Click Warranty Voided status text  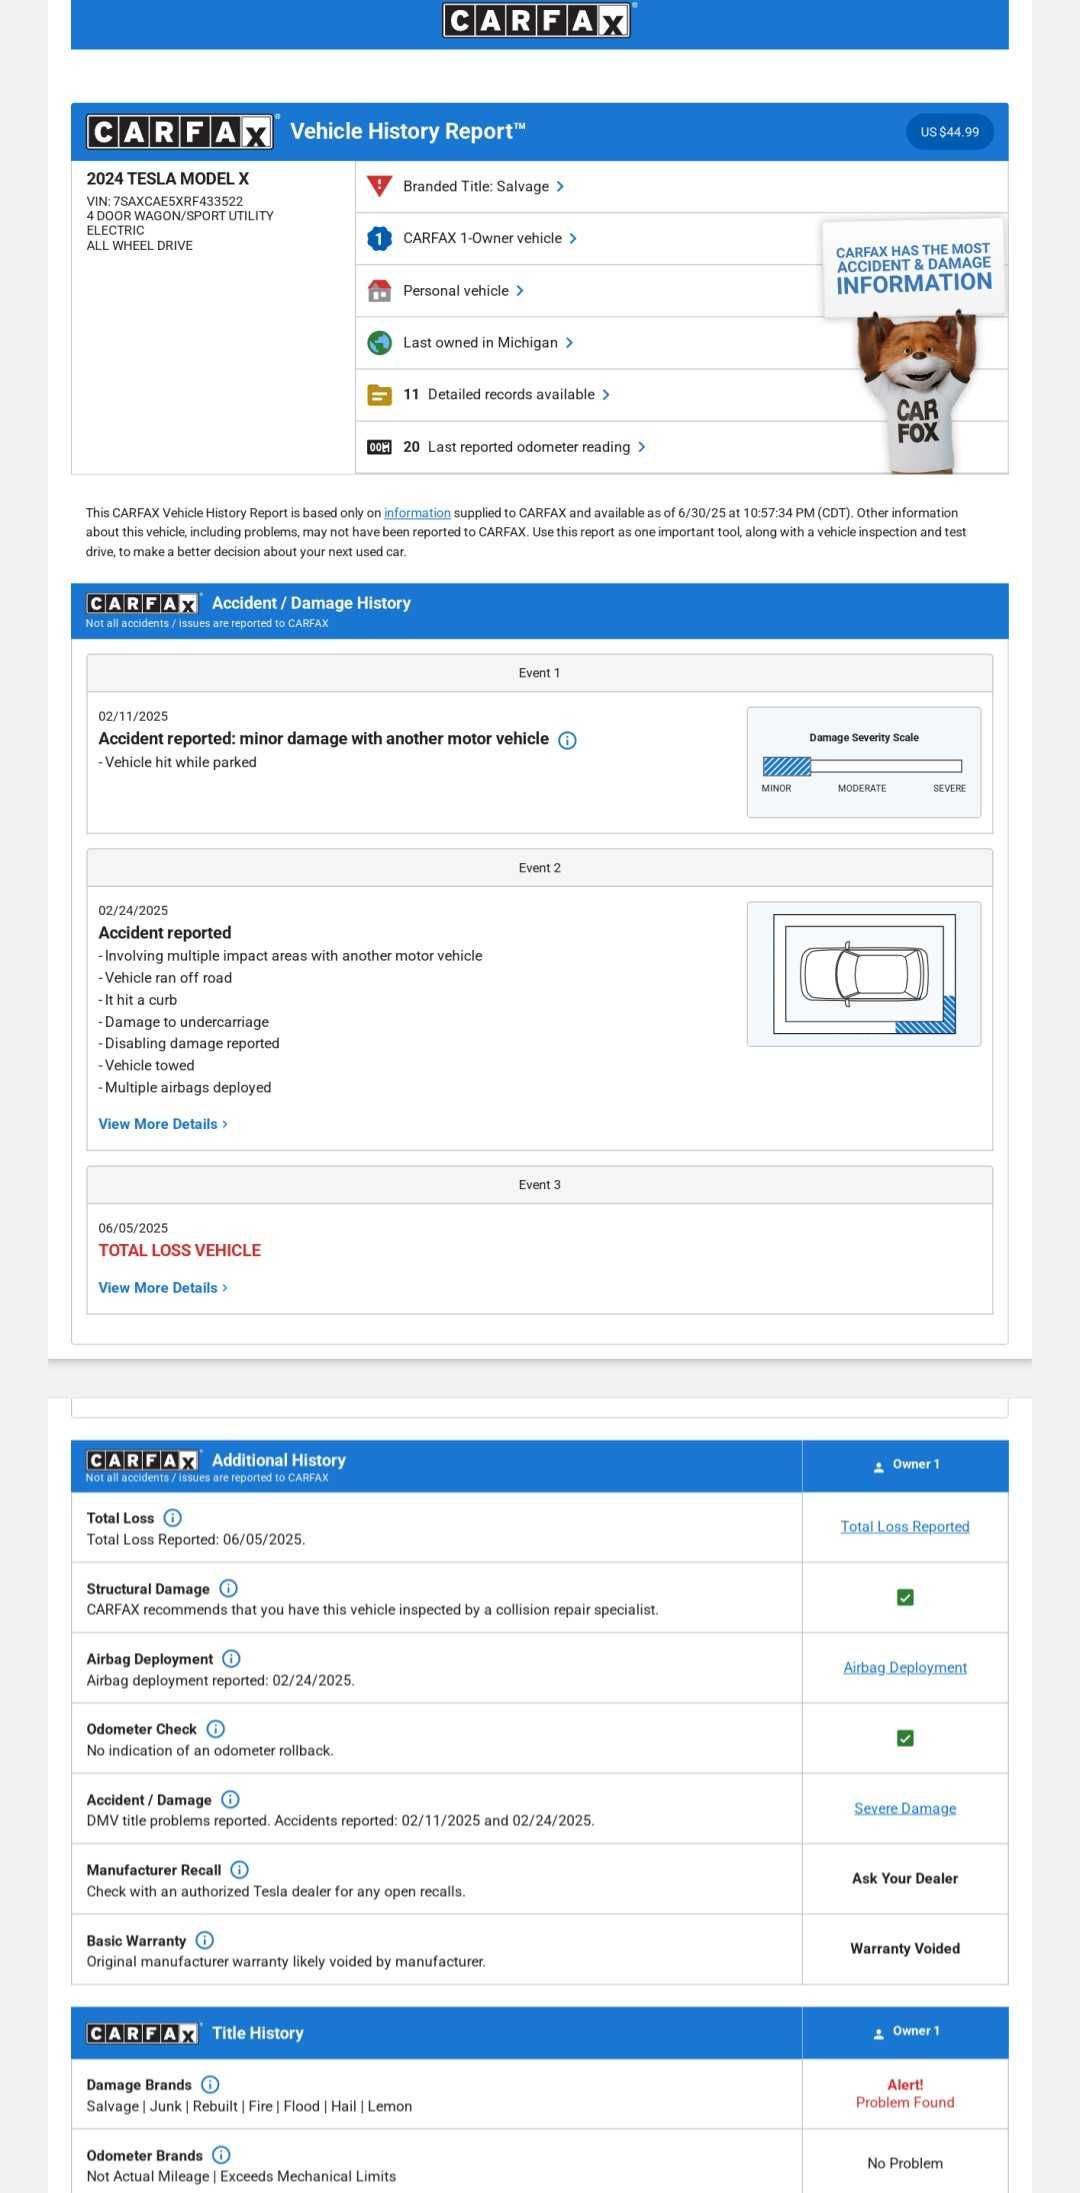[905, 1949]
